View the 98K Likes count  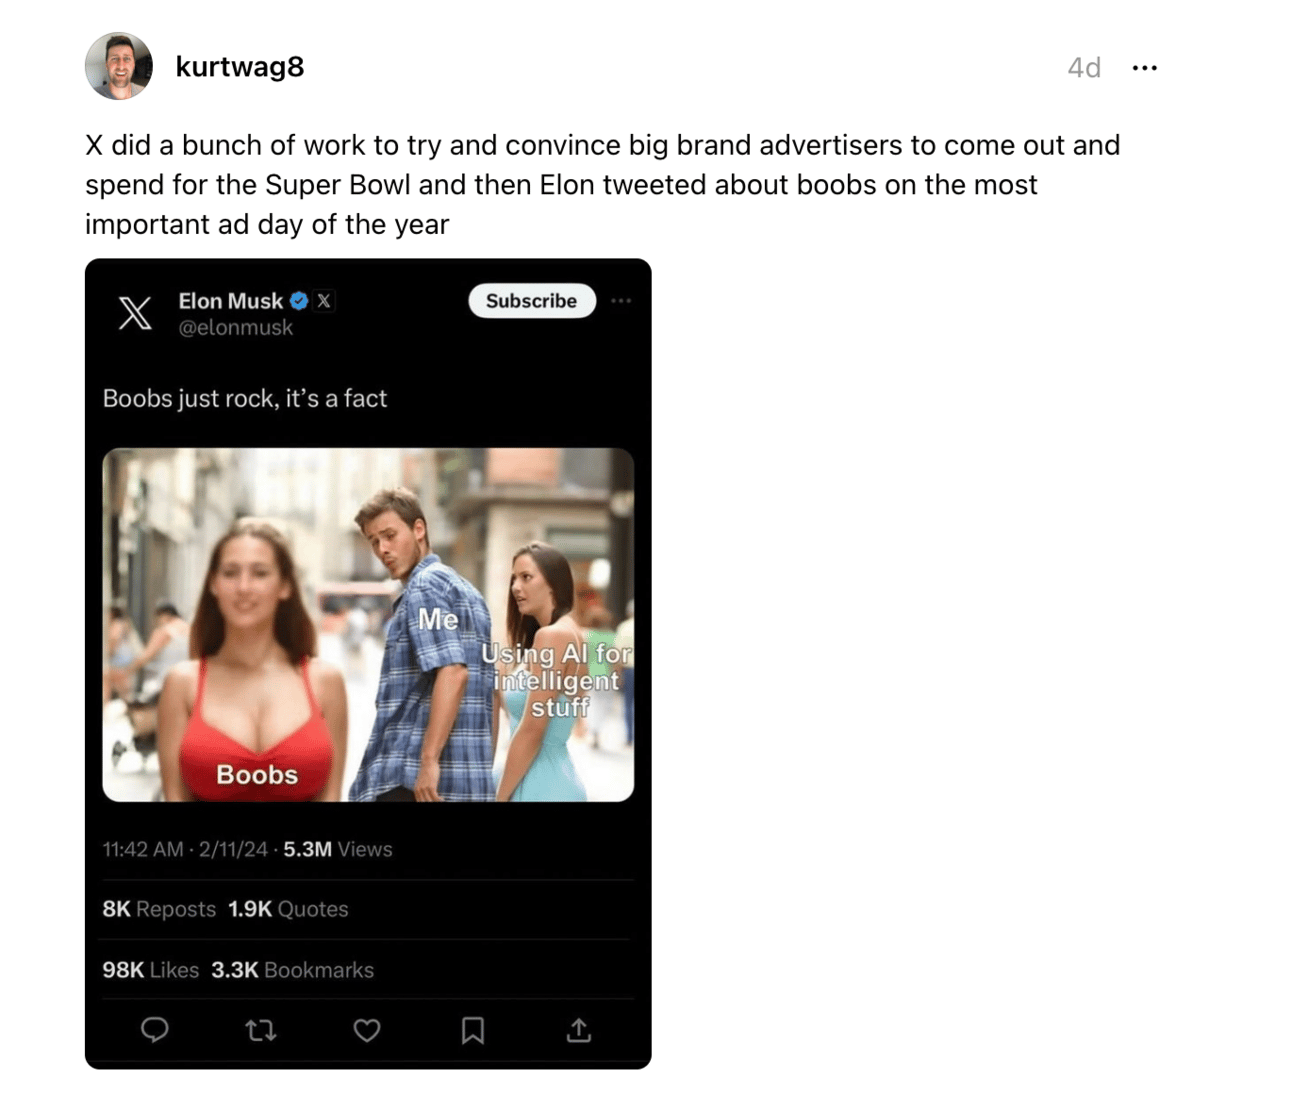pyautogui.click(x=150, y=970)
